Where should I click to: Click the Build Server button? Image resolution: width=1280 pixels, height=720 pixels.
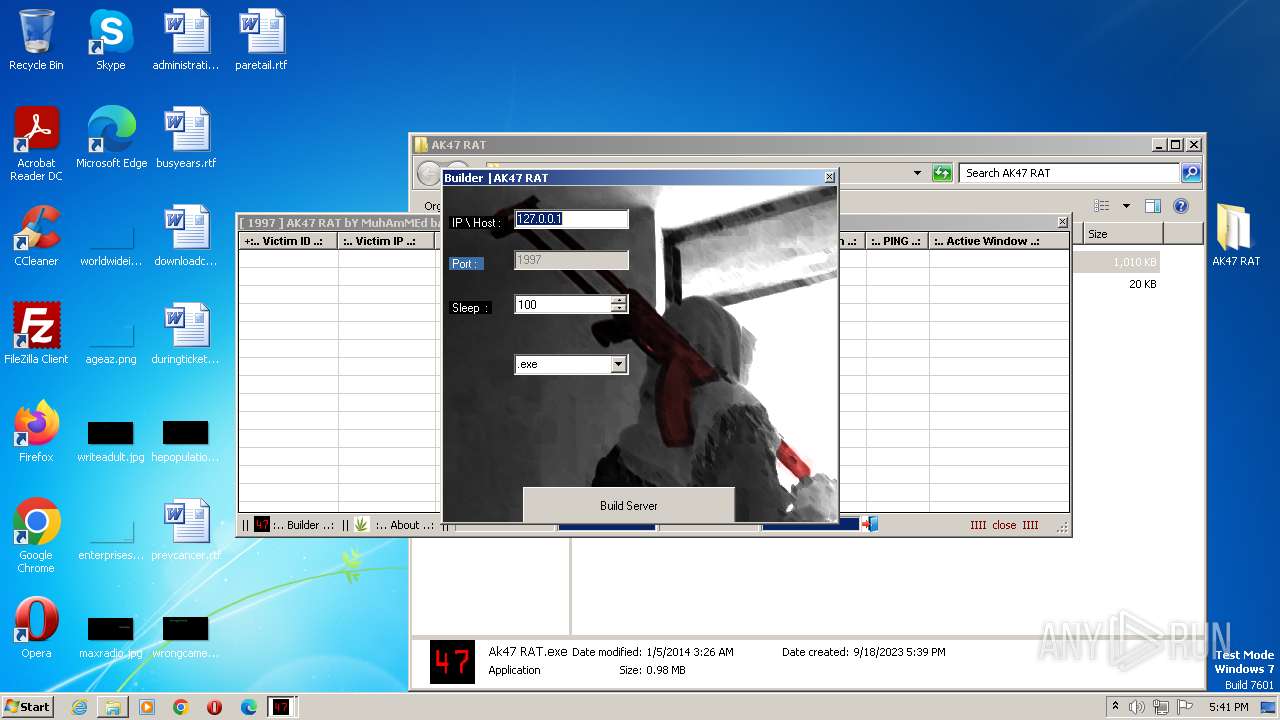pos(629,505)
